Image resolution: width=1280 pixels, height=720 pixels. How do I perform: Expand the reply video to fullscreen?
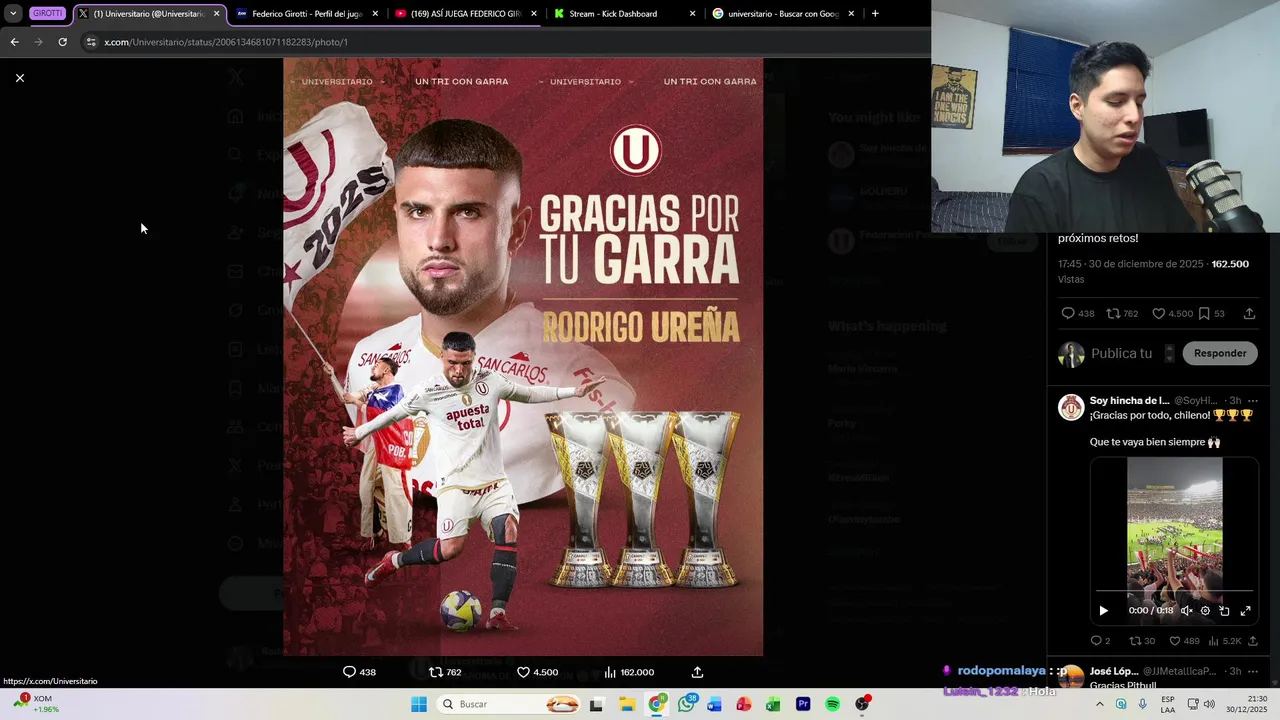[x=1245, y=610]
